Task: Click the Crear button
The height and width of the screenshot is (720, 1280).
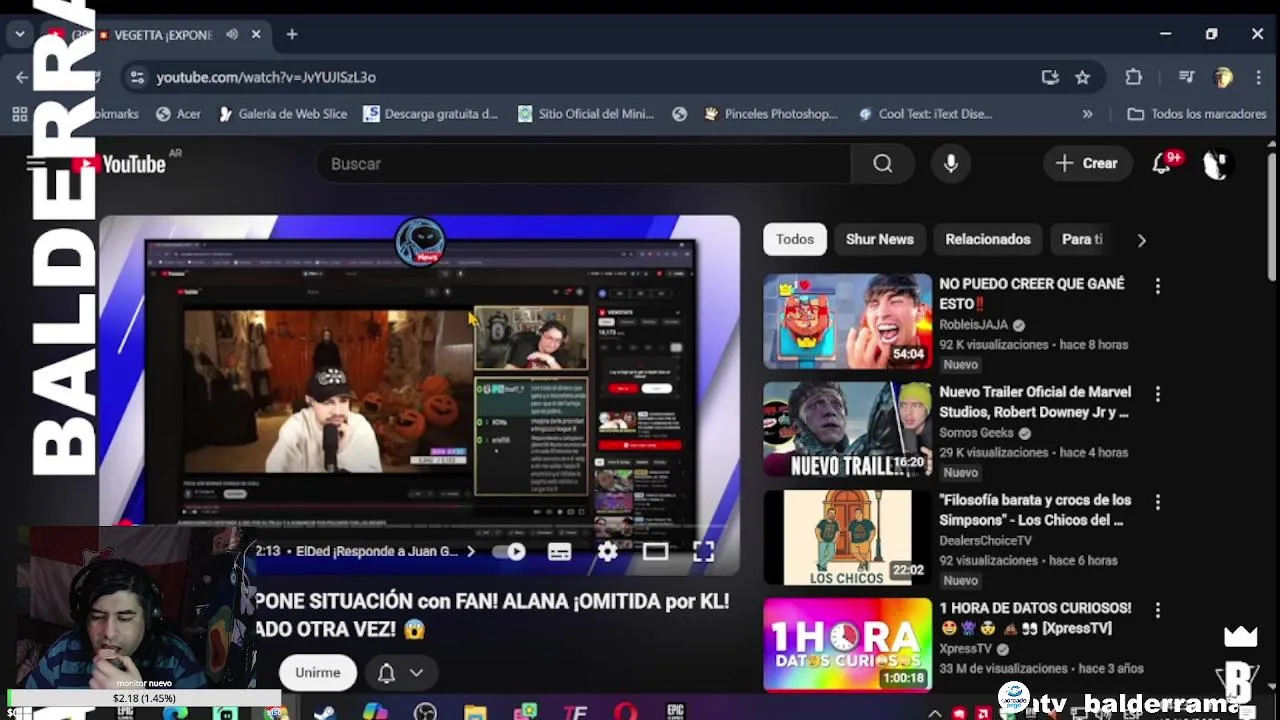Action: pos(1087,164)
